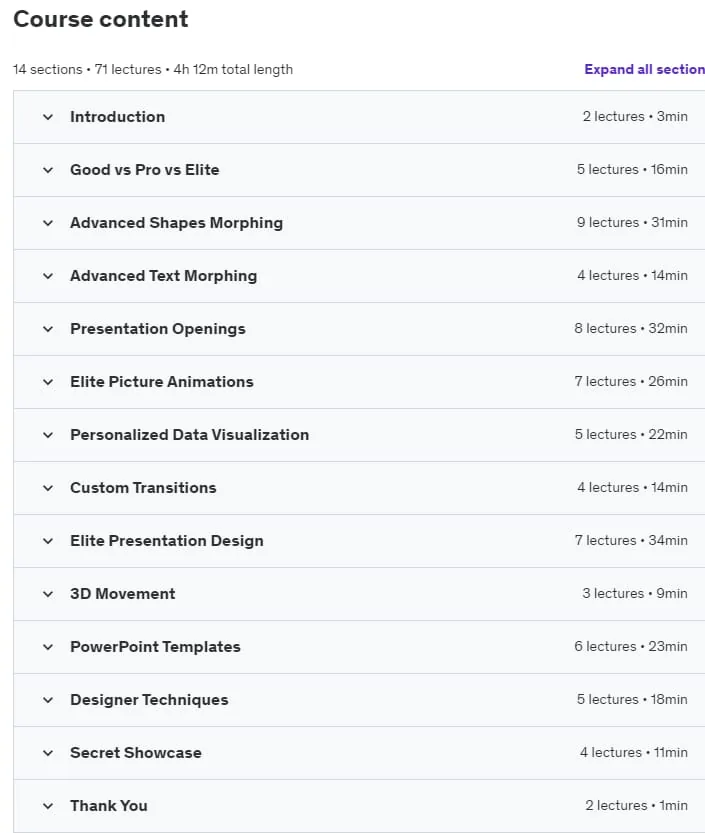Expand the Good vs Pro vs Elite chevron

click(x=48, y=170)
